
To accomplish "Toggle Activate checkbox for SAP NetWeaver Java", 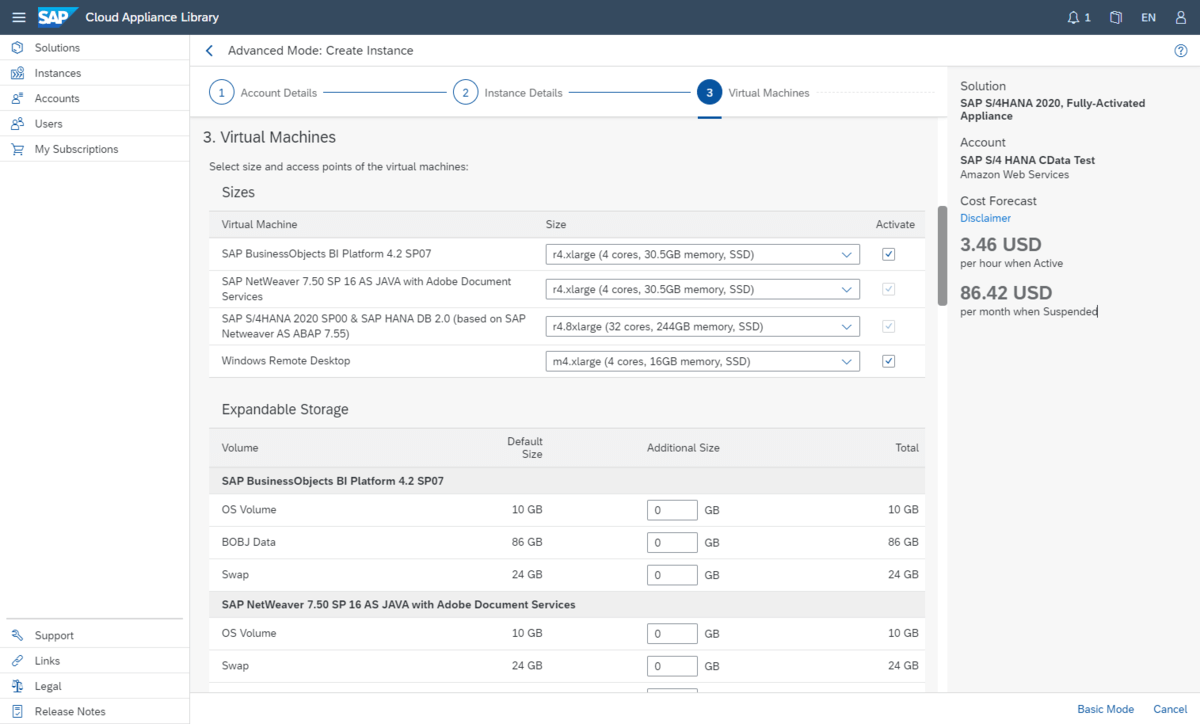I will point(888,290).
